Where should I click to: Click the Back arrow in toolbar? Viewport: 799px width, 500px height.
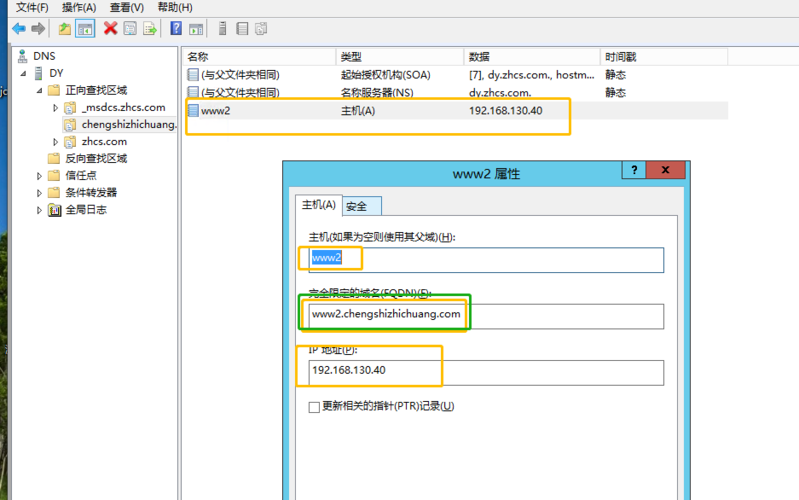click(18, 28)
